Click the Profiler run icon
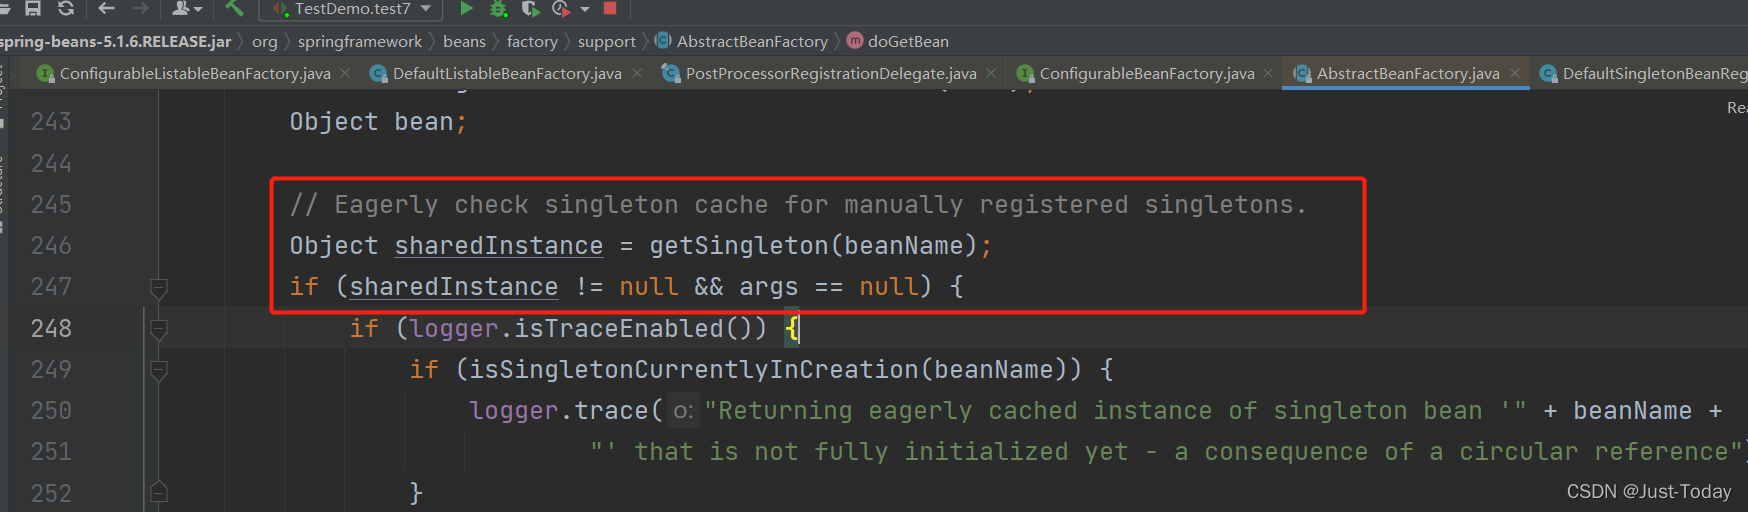This screenshot has width=1748, height=512. [561, 9]
